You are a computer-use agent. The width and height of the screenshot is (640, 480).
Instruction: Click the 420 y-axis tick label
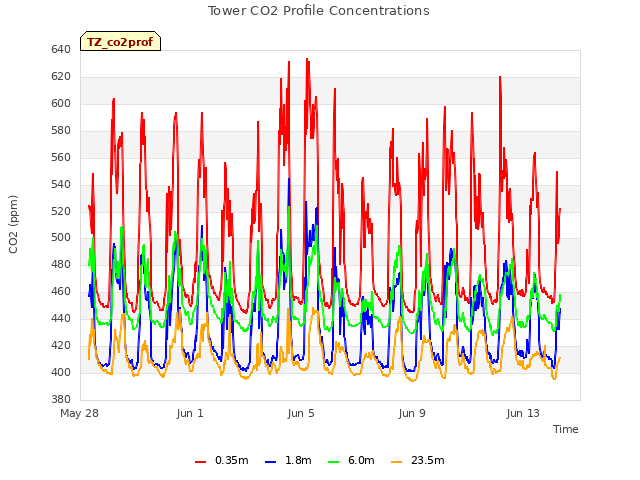point(61,345)
